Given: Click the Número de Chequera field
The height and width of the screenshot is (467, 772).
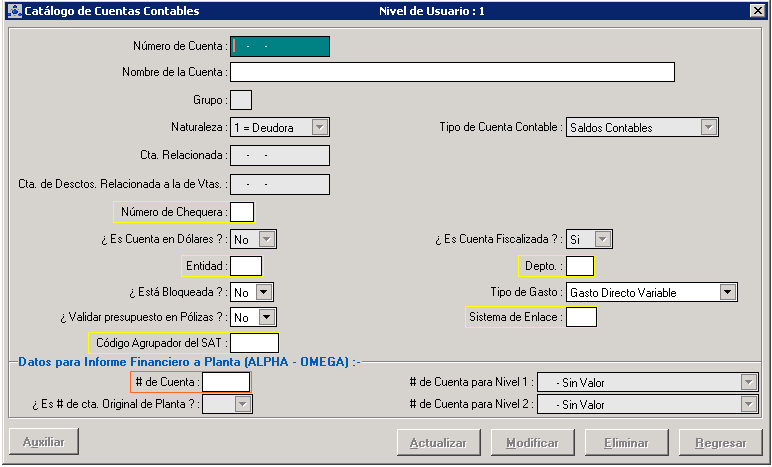Looking at the screenshot, I should click(x=242, y=212).
